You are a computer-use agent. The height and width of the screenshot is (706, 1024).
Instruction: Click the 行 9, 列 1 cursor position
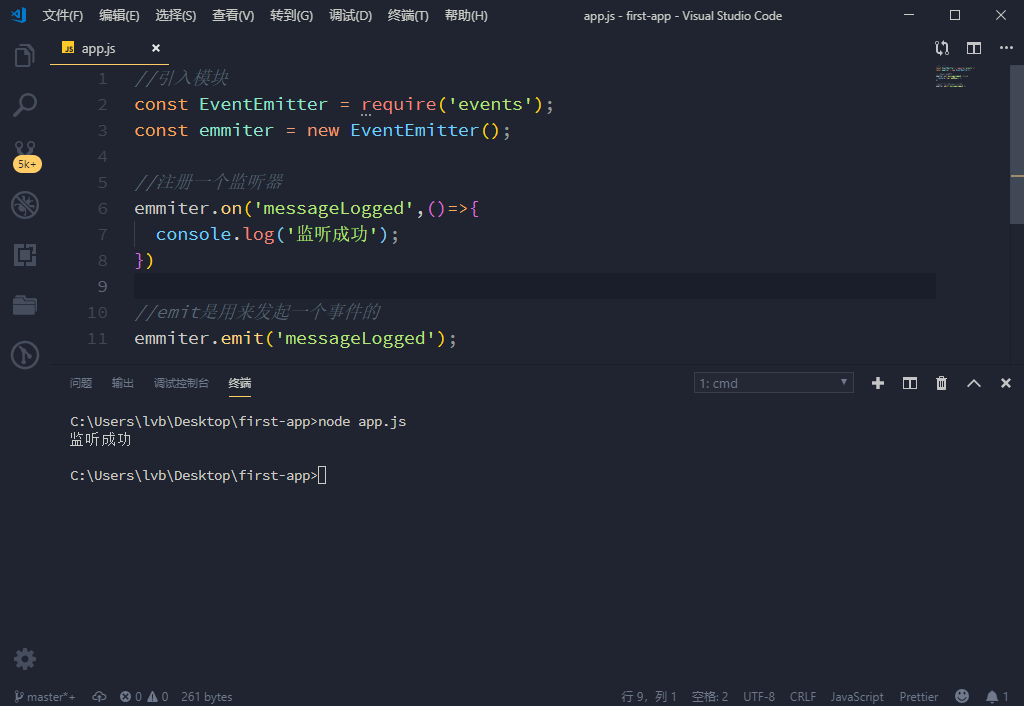coord(649,697)
